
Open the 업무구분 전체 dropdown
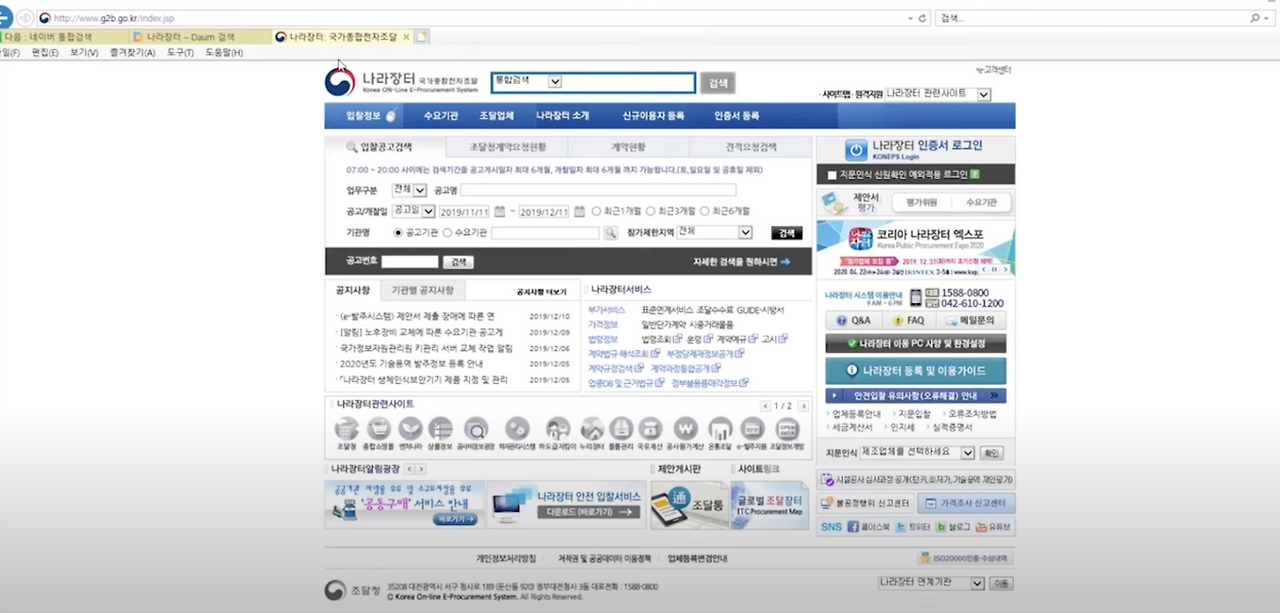tap(409, 190)
